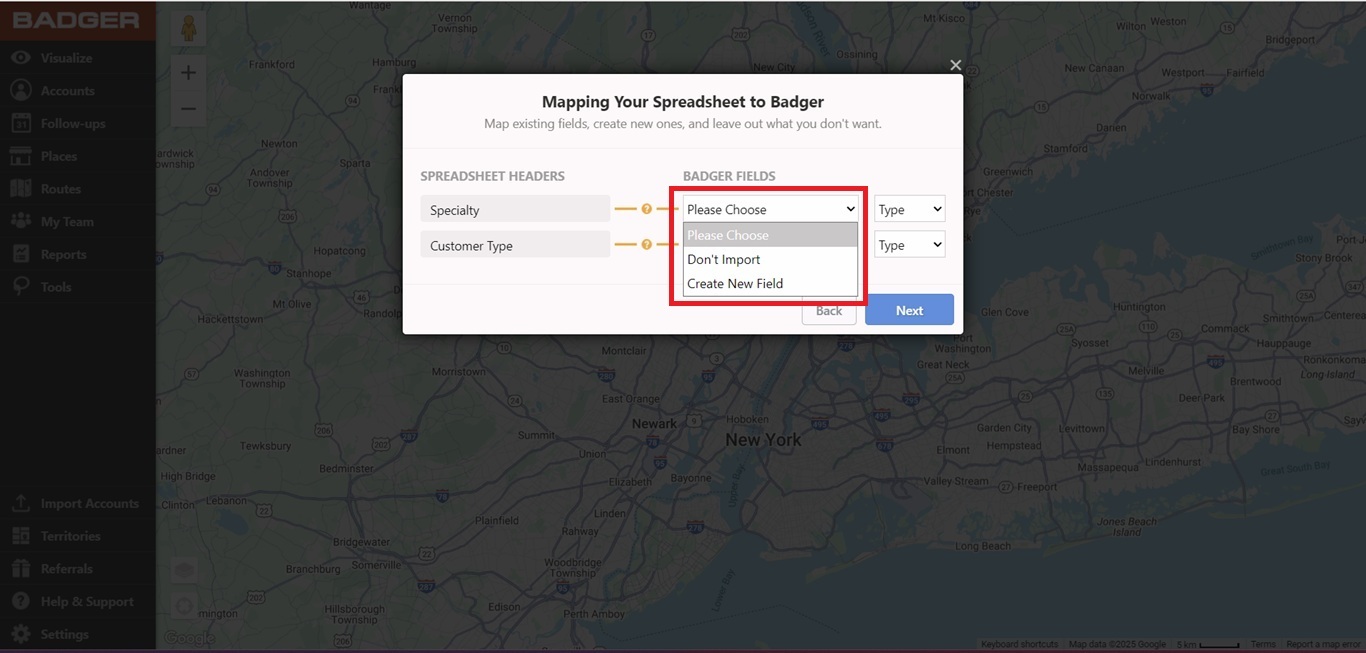
Task: Open the Type dropdown for Customer Type
Action: pyautogui.click(x=909, y=245)
